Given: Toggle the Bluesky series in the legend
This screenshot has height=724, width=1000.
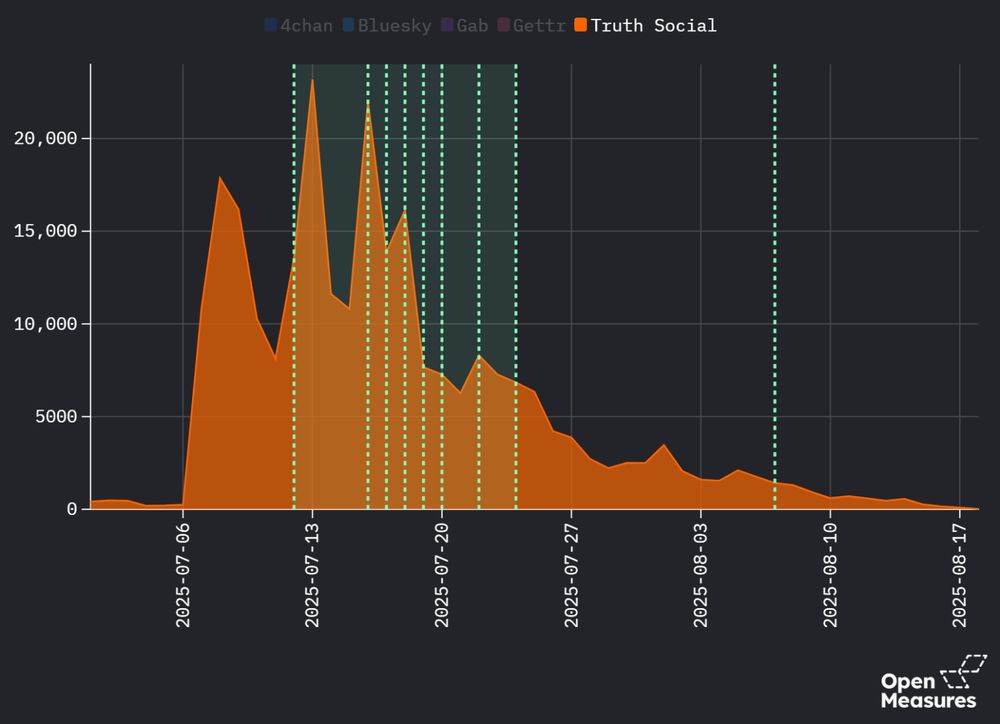Looking at the screenshot, I should [386, 26].
